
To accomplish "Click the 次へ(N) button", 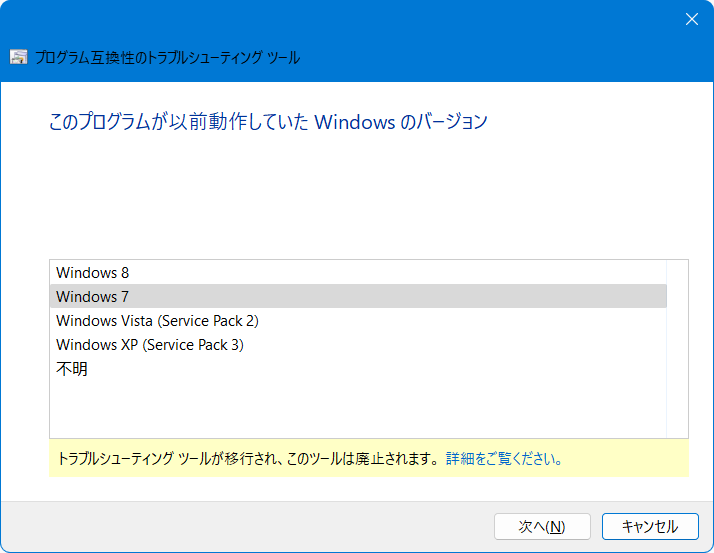I will pyautogui.click(x=542, y=527).
